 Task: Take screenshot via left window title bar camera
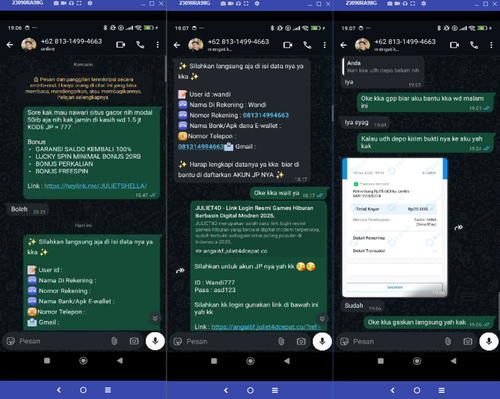pyautogui.click(x=56, y=3)
